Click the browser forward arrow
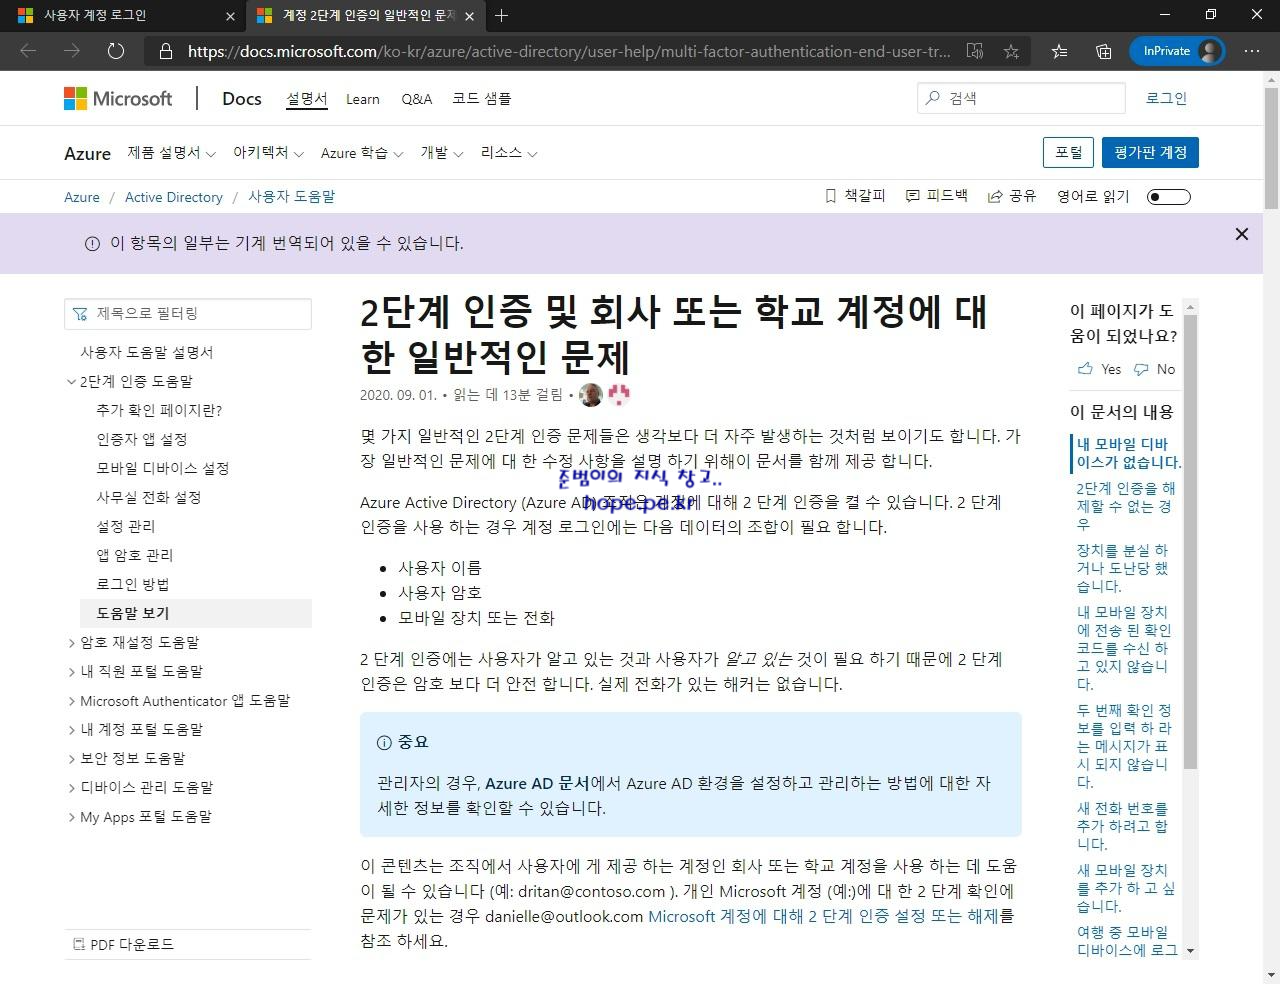 72,51
